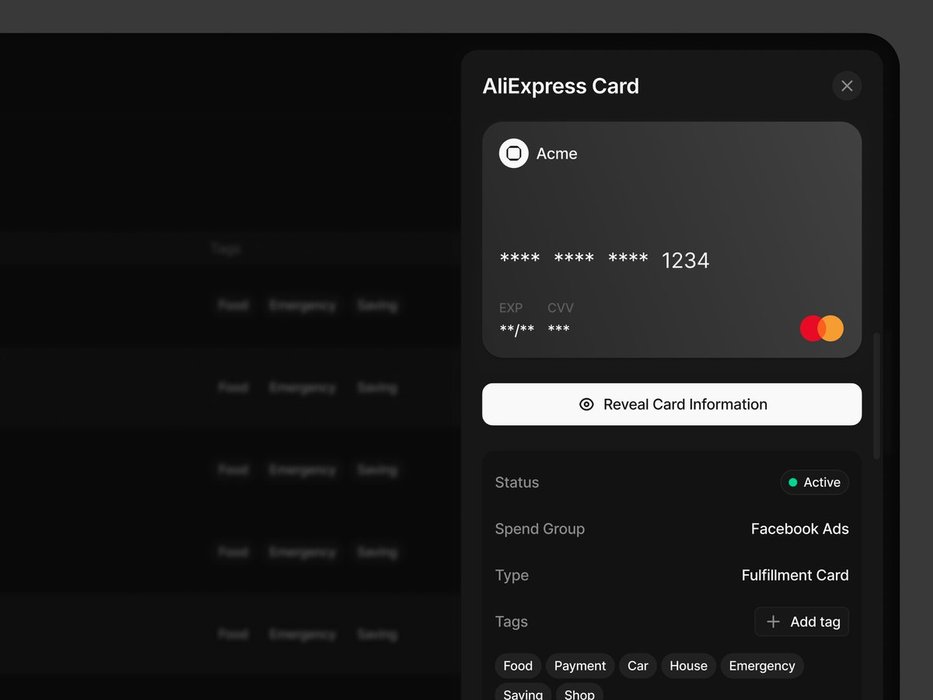
Task: Click the Car tag chip
Action: [638, 666]
